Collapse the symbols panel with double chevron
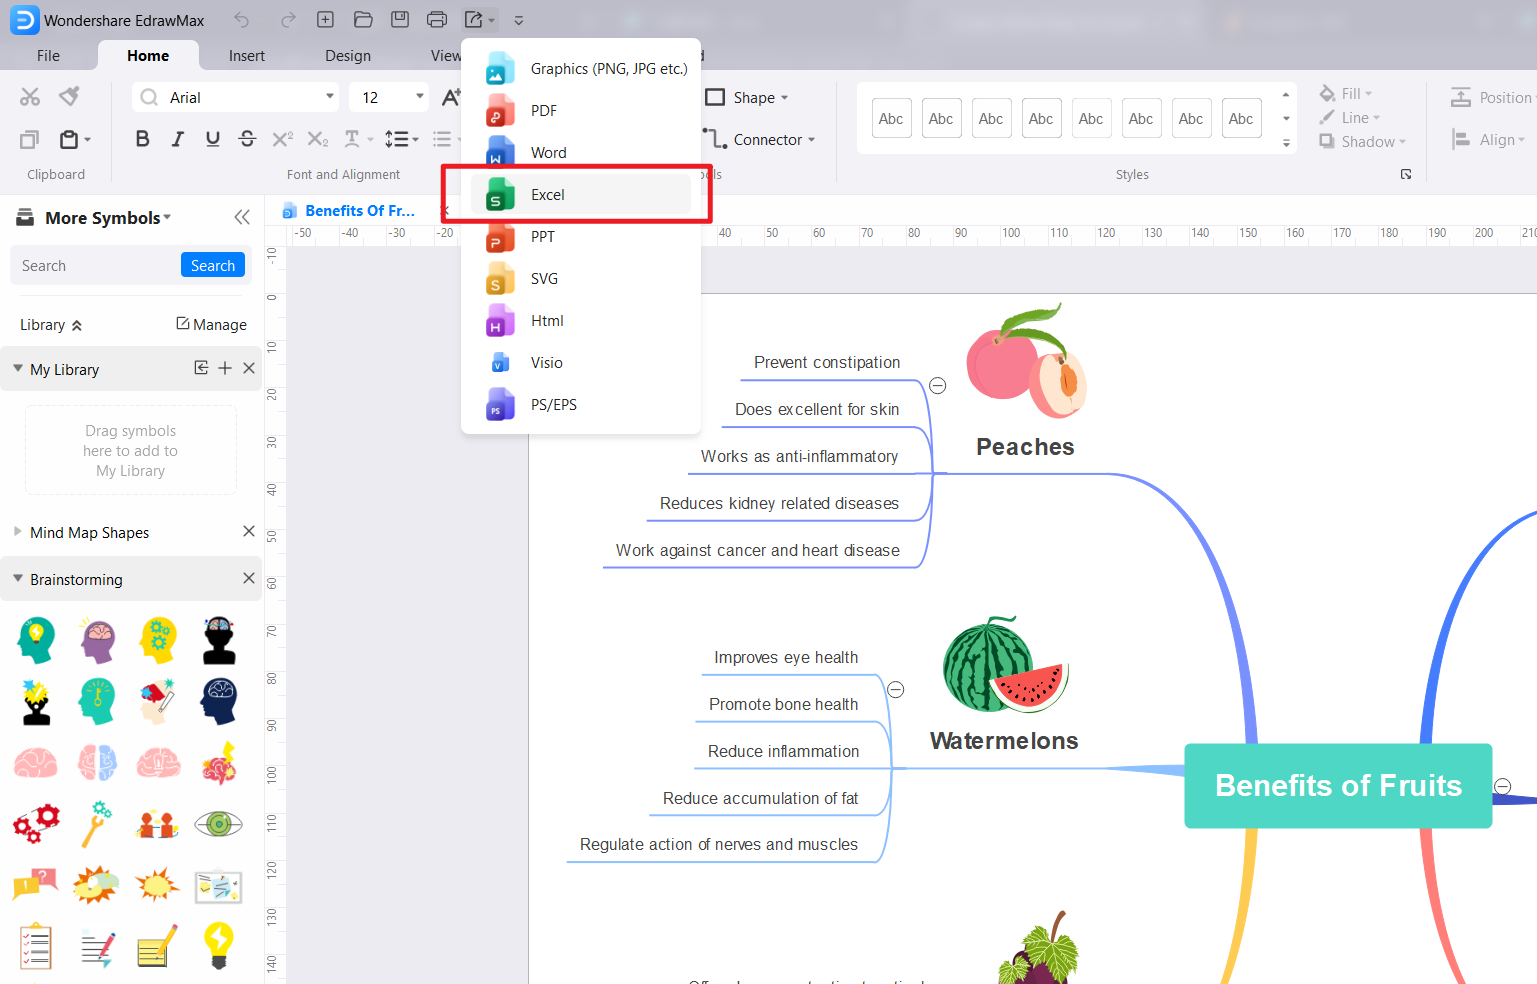 point(242,217)
